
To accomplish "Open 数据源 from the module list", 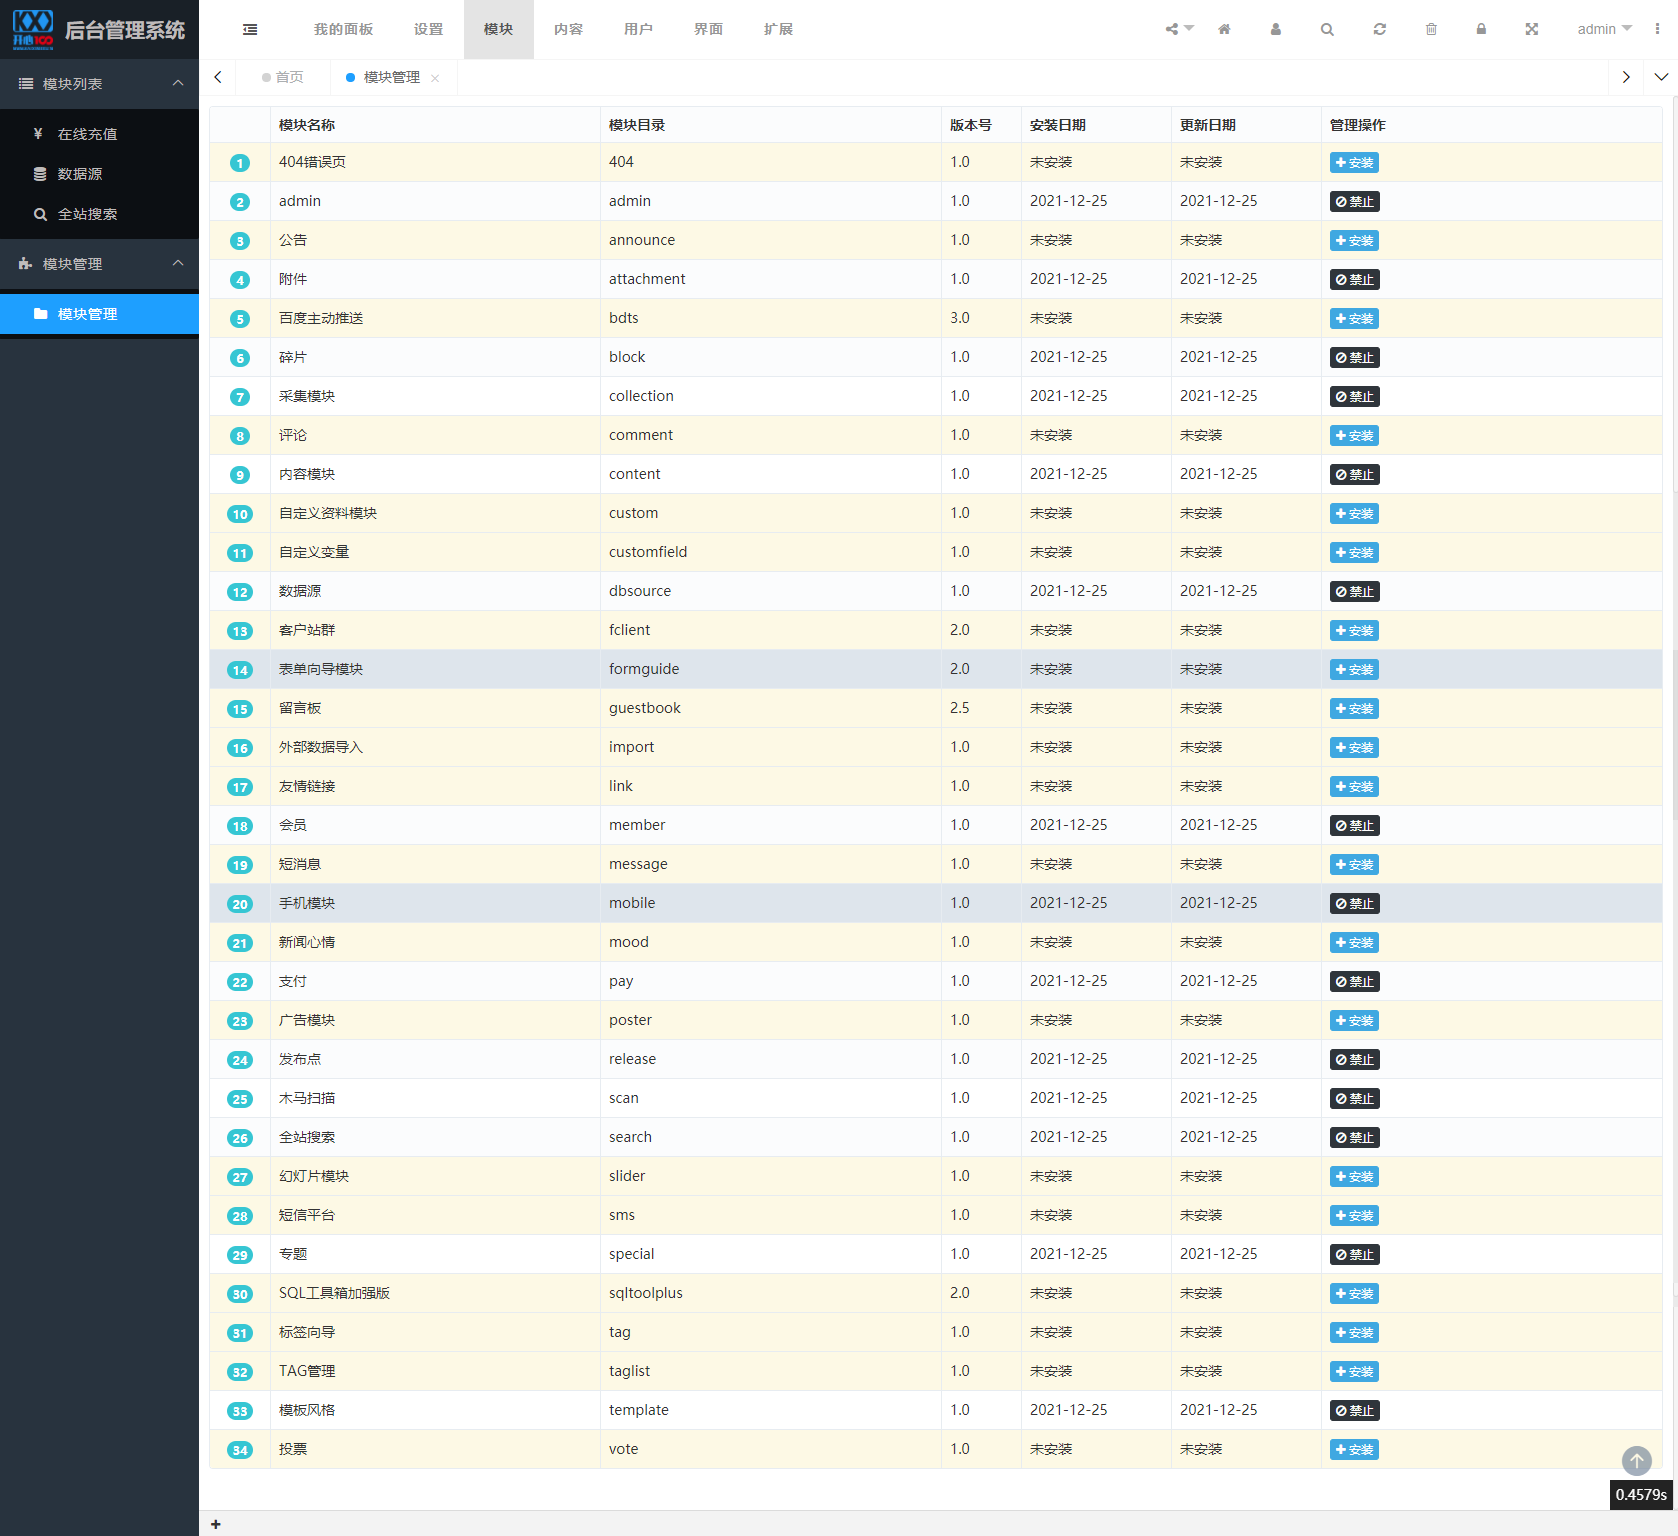I will click(x=84, y=173).
